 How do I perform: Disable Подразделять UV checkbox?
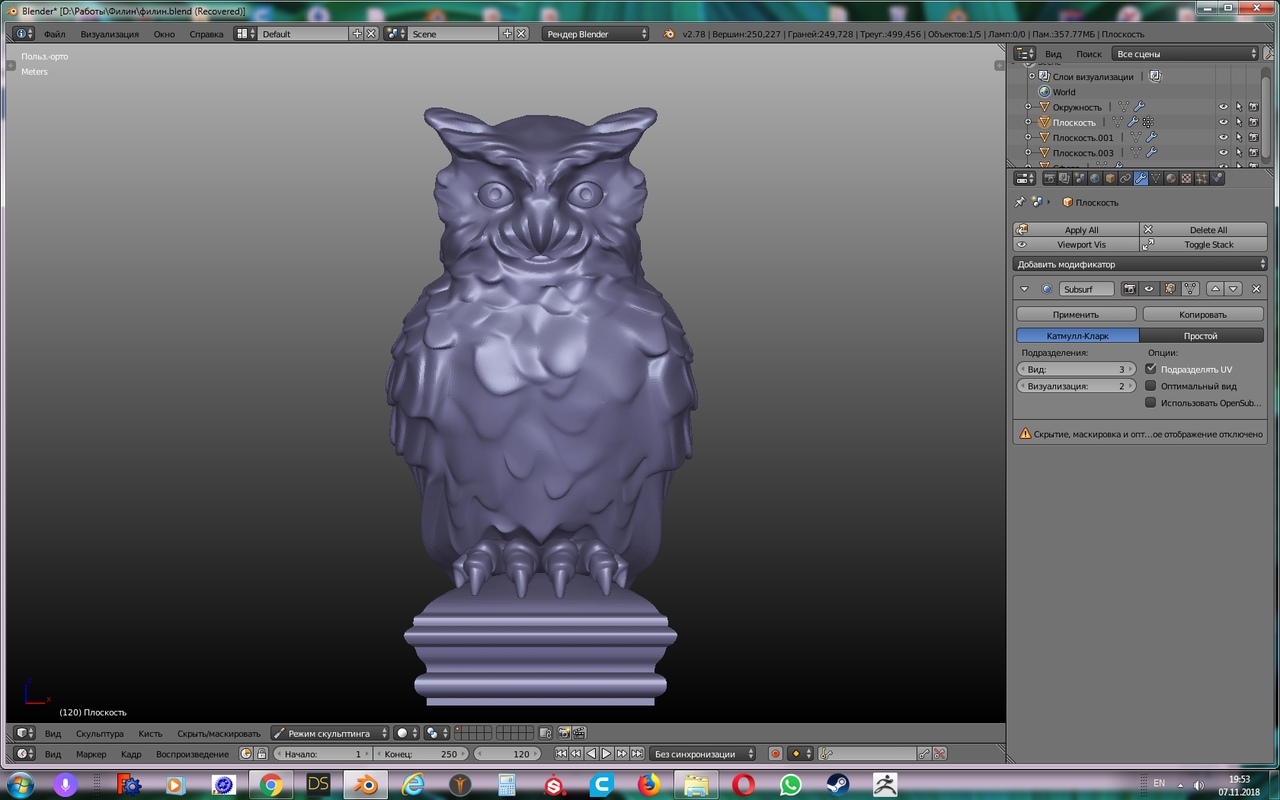pos(1150,369)
